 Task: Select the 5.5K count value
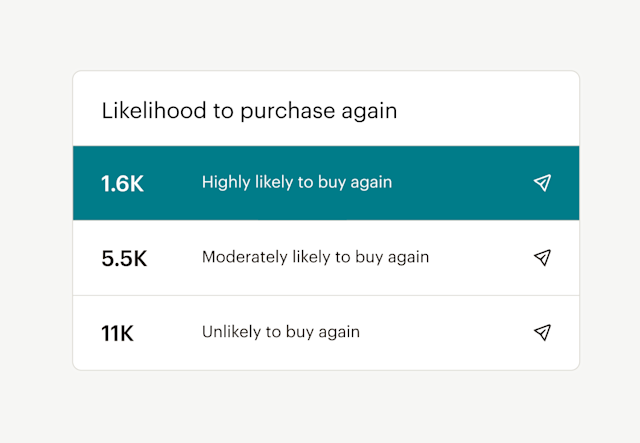coord(124,258)
